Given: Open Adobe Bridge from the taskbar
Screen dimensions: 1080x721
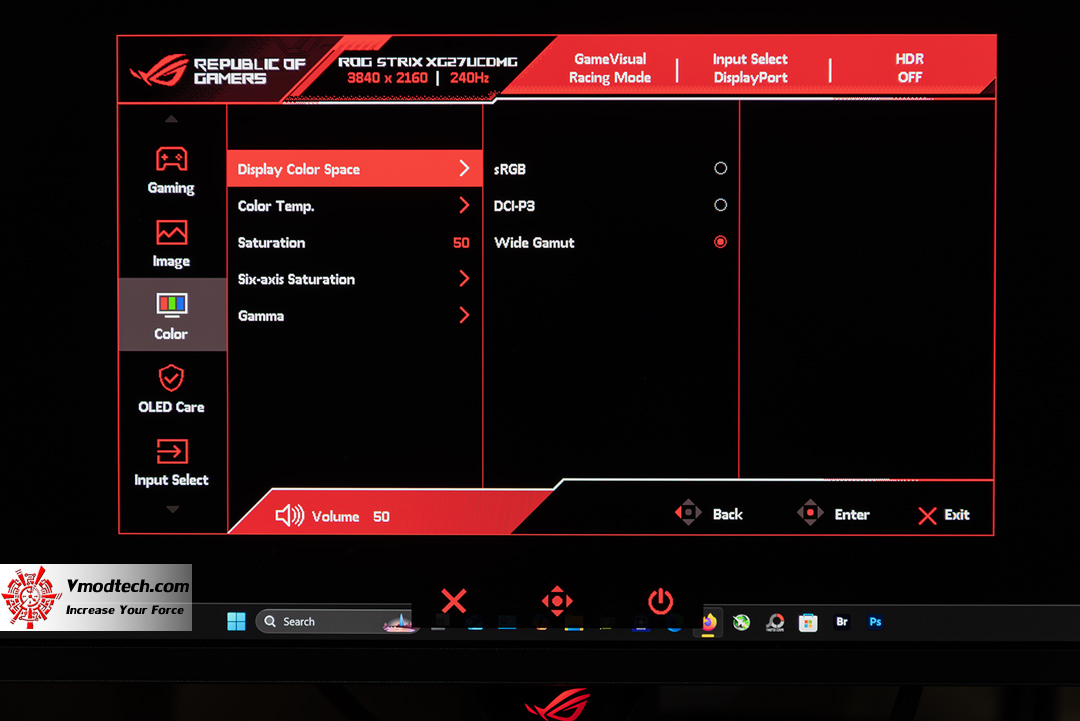Looking at the screenshot, I should (842, 622).
